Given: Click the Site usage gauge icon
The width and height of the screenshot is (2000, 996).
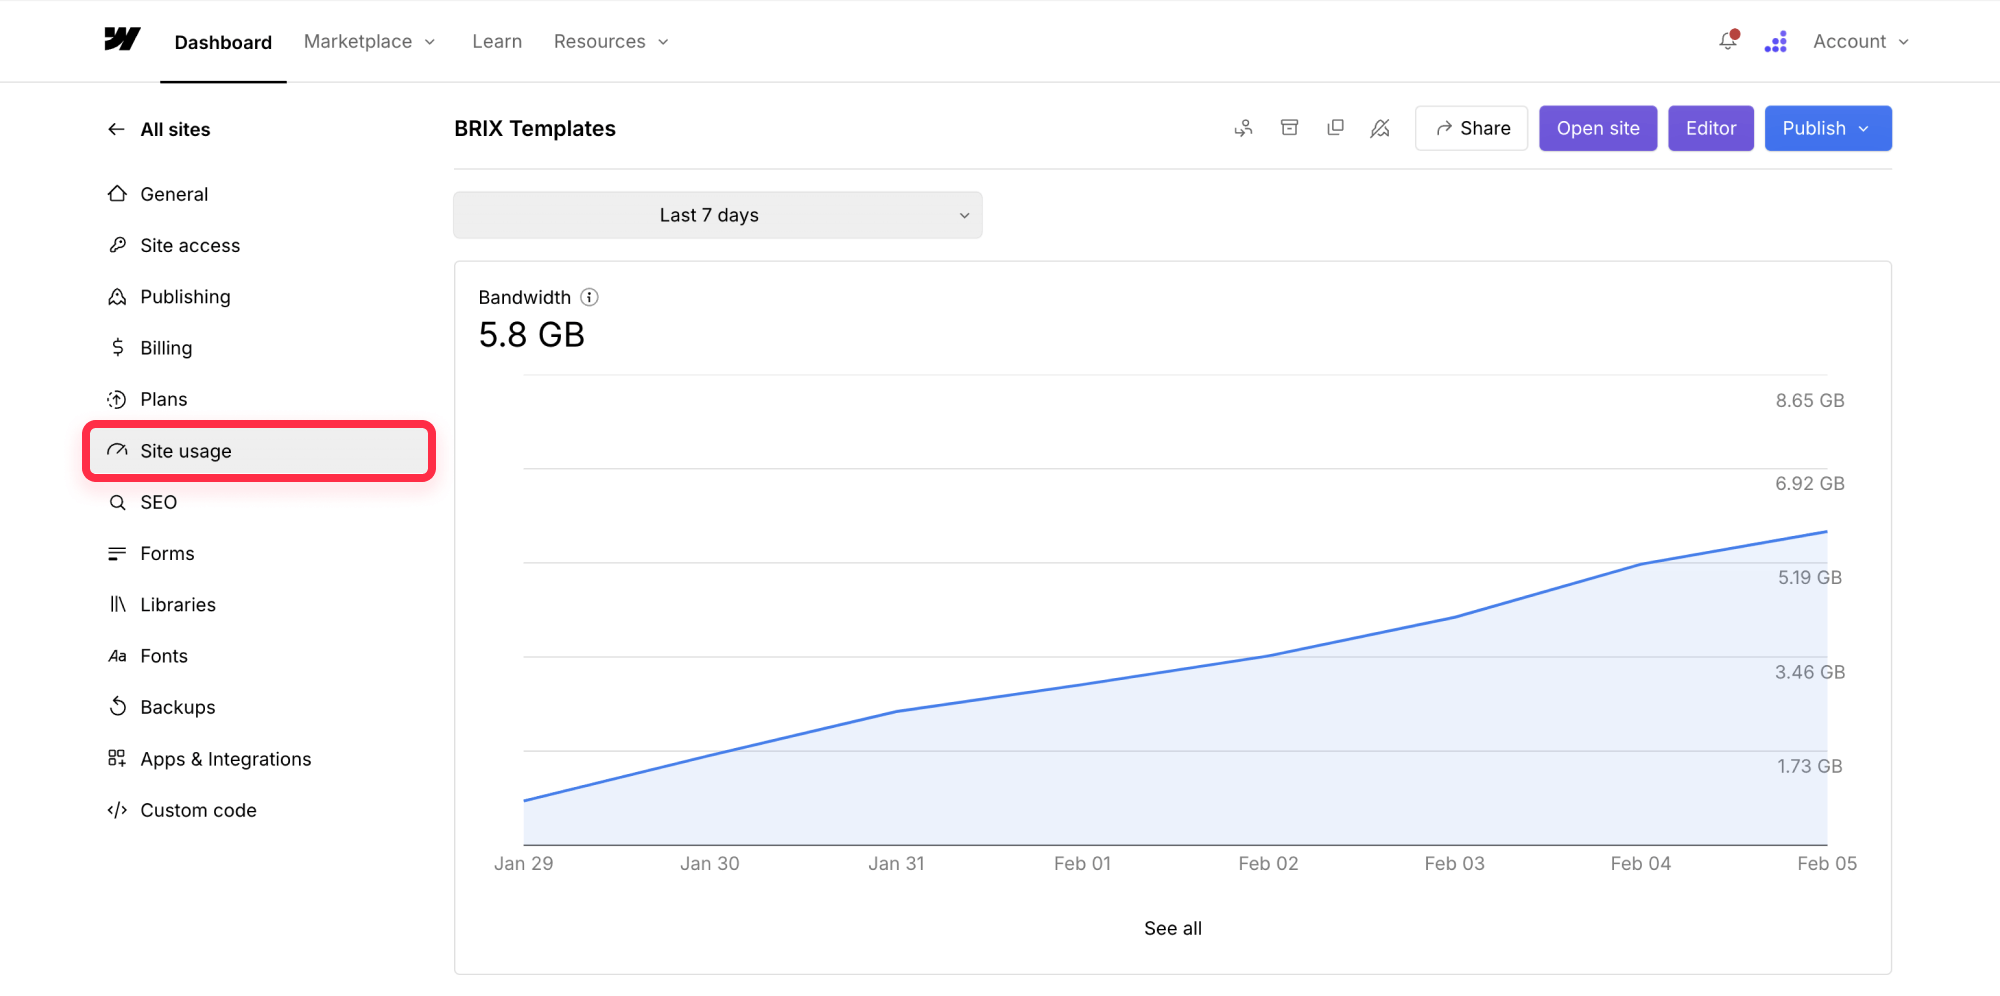Looking at the screenshot, I should [117, 451].
